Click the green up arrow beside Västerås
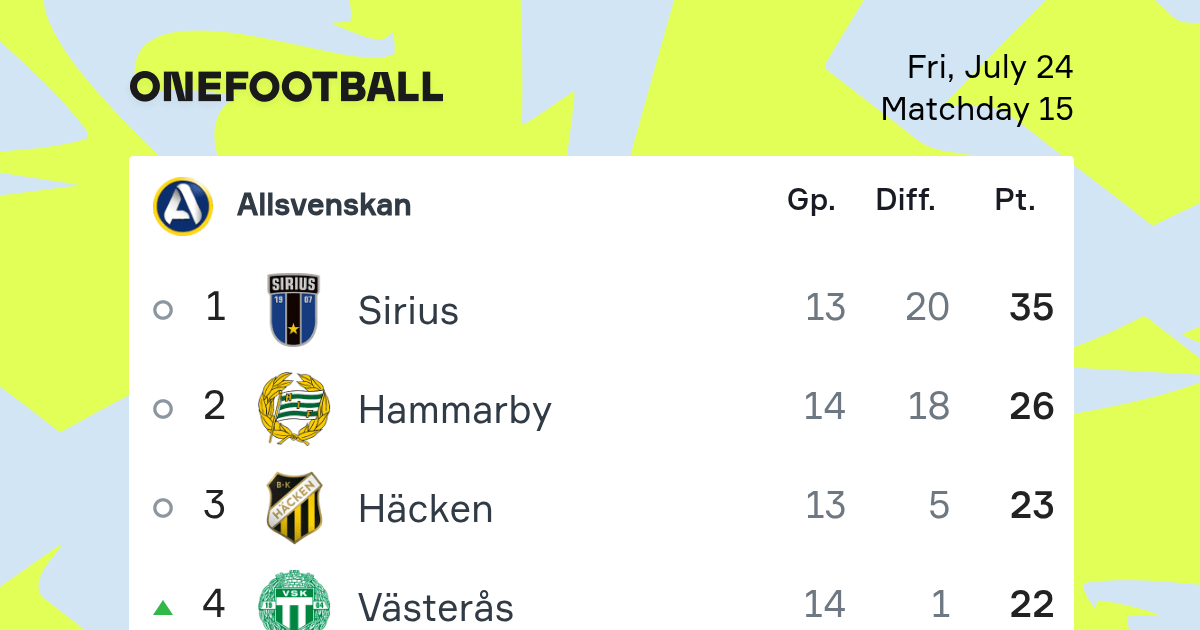This screenshot has height=630, width=1200. pyautogui.click(x=163, y=607)
